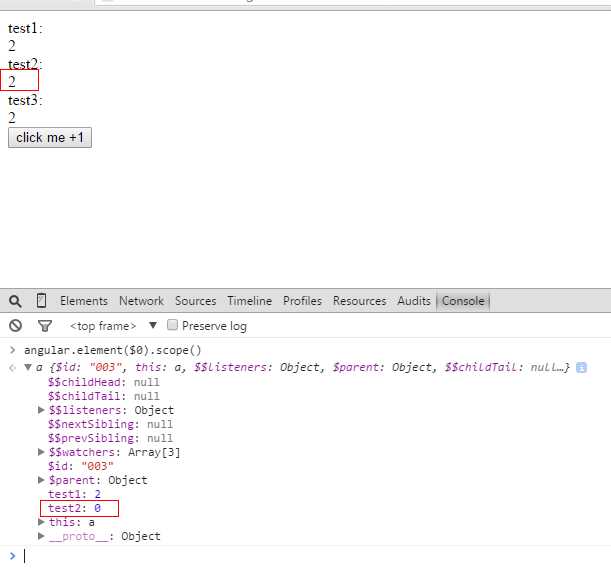
Task: Click the '$$prevSibling: null' row
Action: click(x=110, y=438)
